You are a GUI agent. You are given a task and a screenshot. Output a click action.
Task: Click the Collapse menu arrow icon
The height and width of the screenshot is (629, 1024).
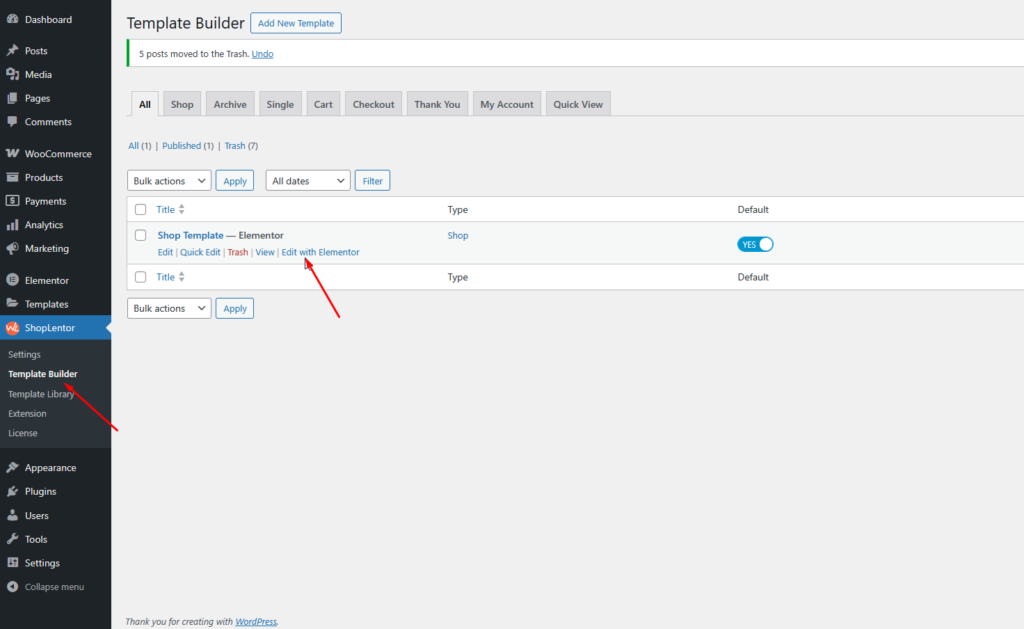12,587
